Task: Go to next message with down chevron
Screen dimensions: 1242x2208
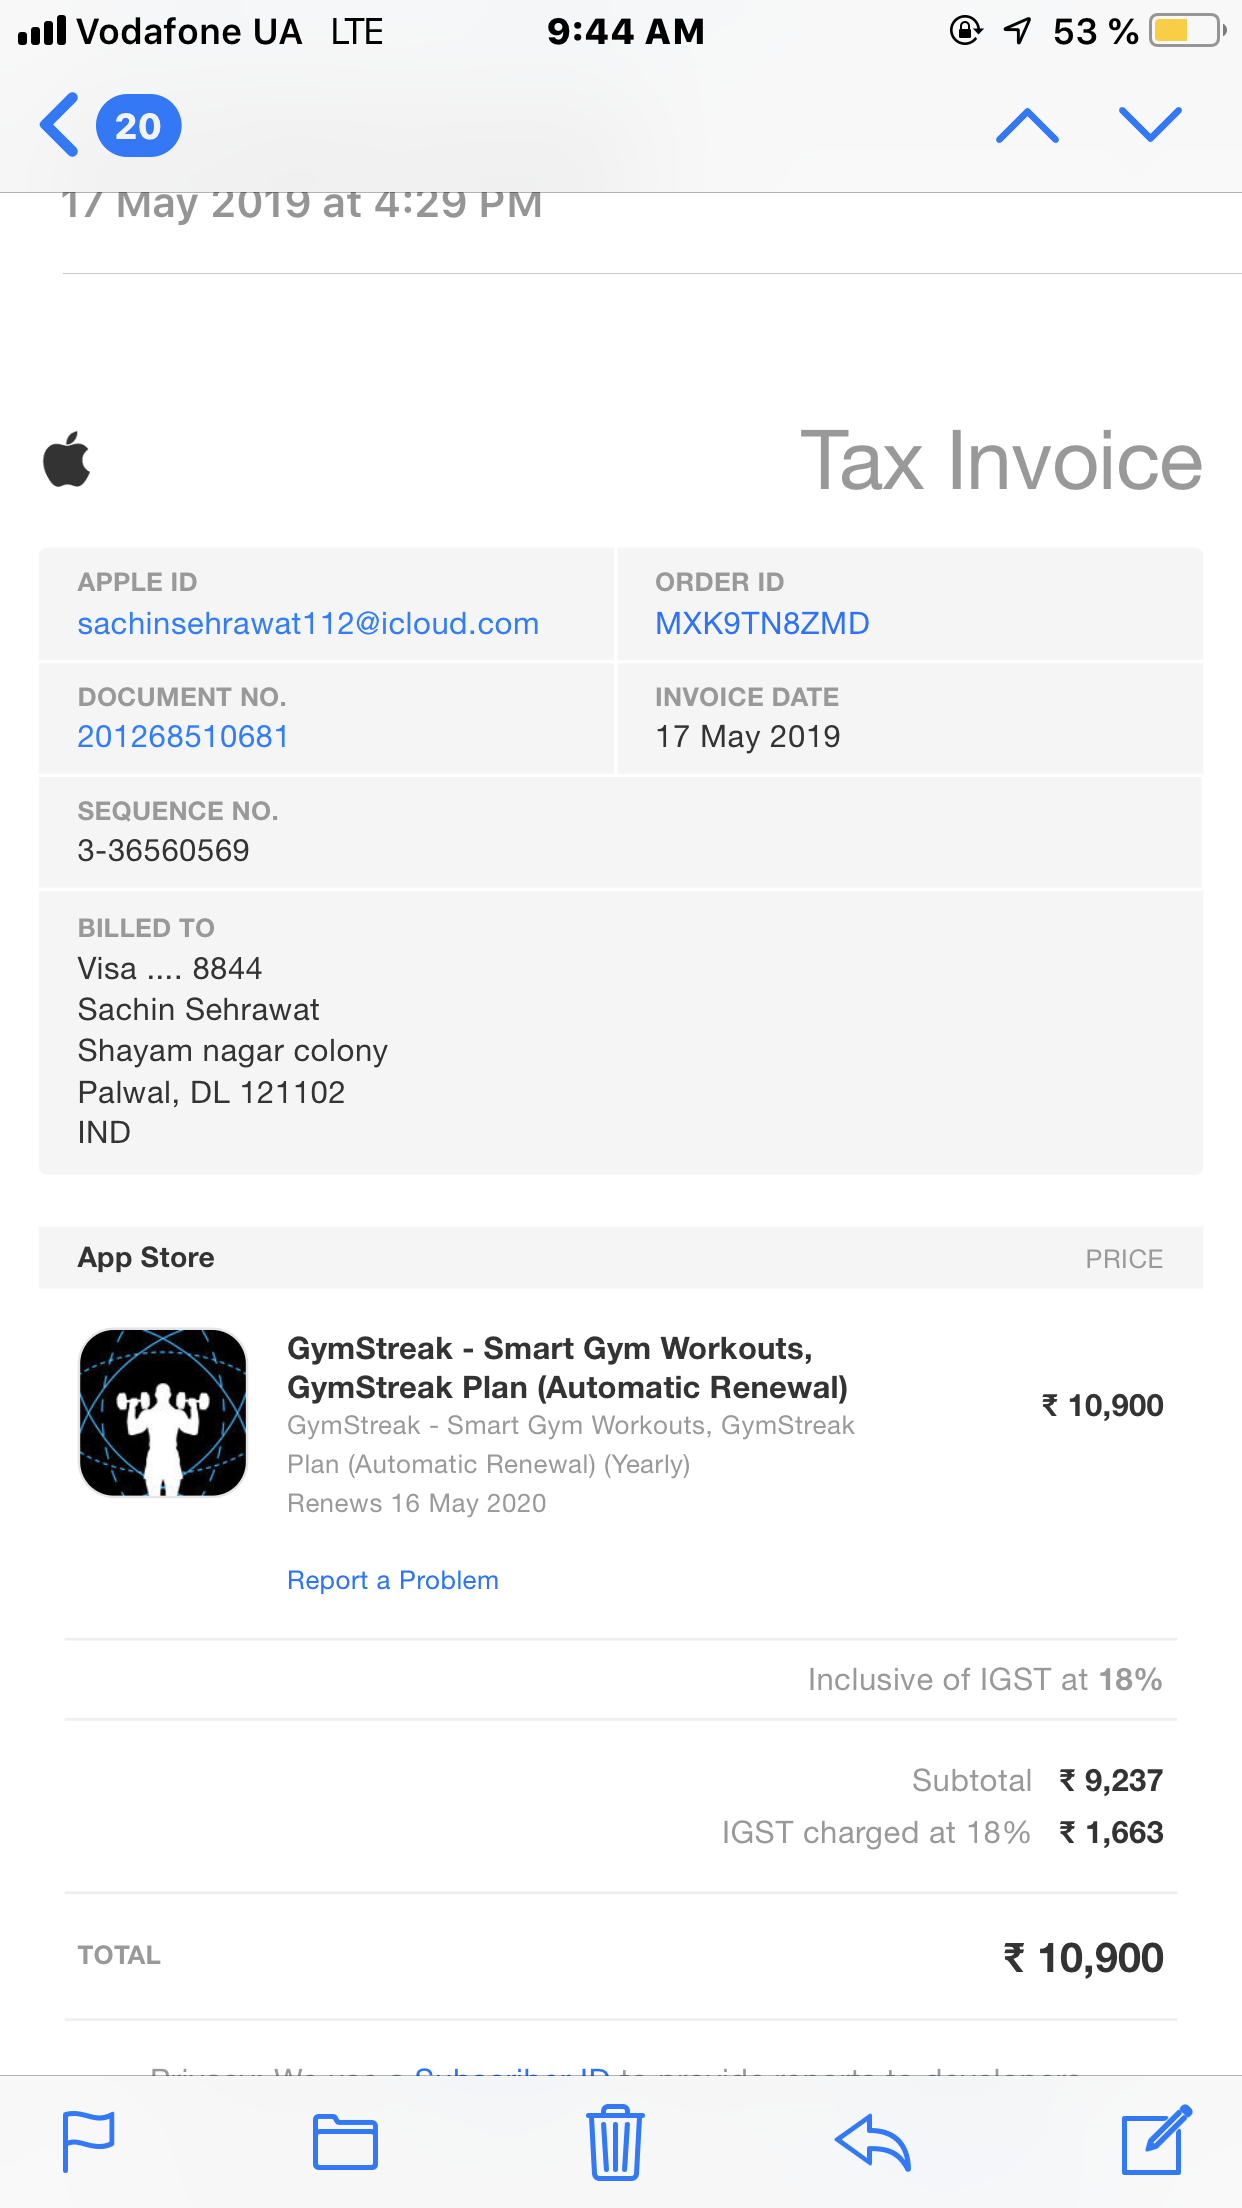Action: 1150,124
